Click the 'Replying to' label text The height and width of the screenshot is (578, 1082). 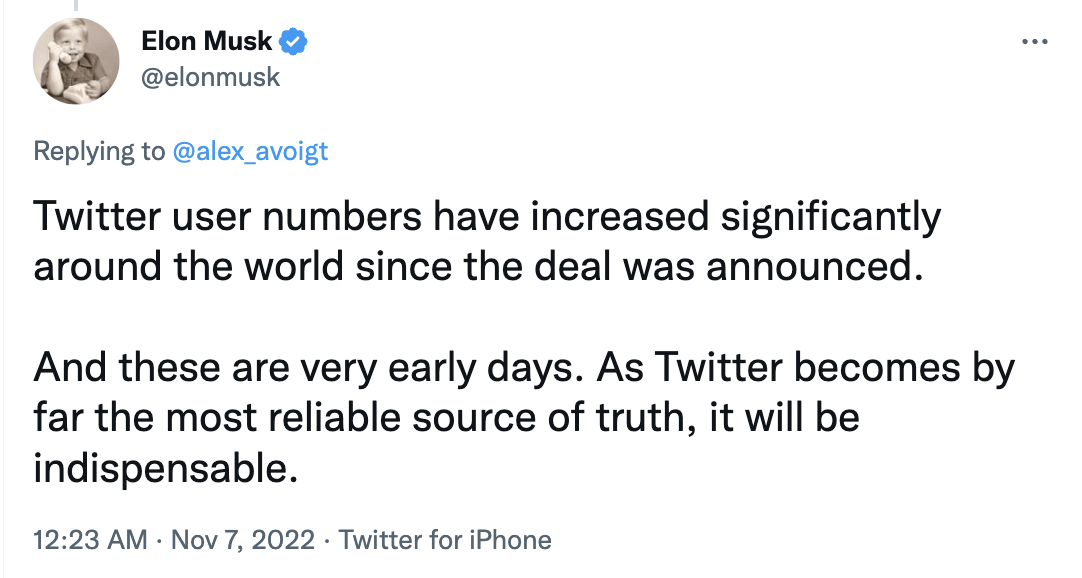tap(99, 150)
